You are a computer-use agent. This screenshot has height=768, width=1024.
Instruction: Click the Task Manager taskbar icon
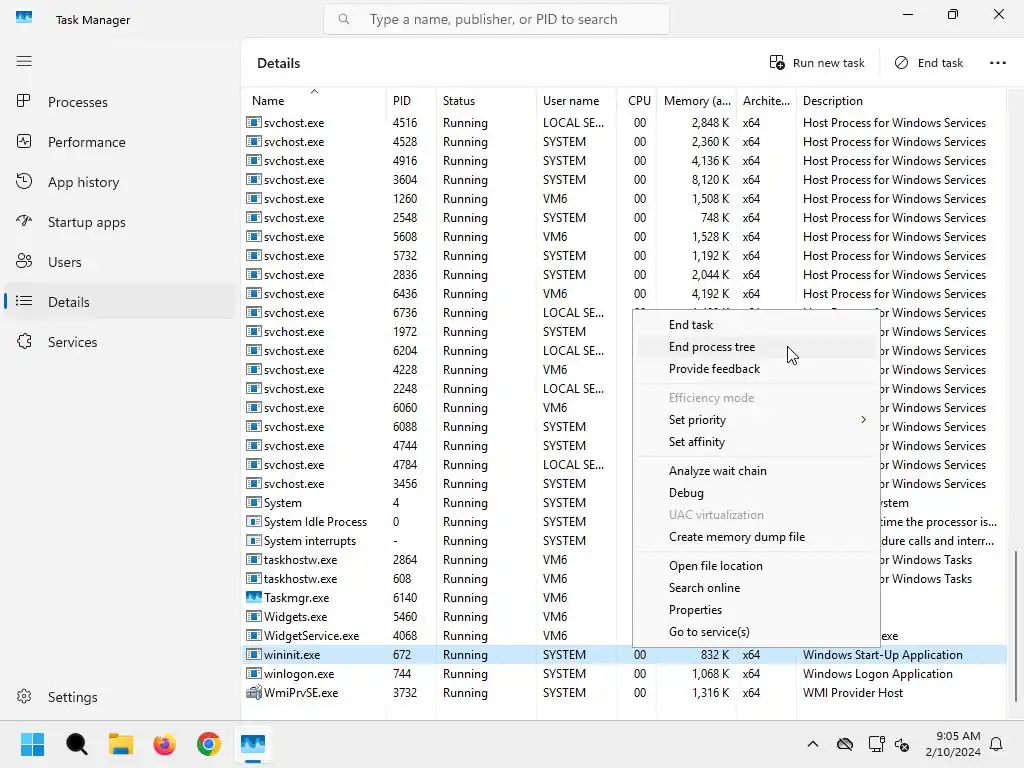click(253, 744)
